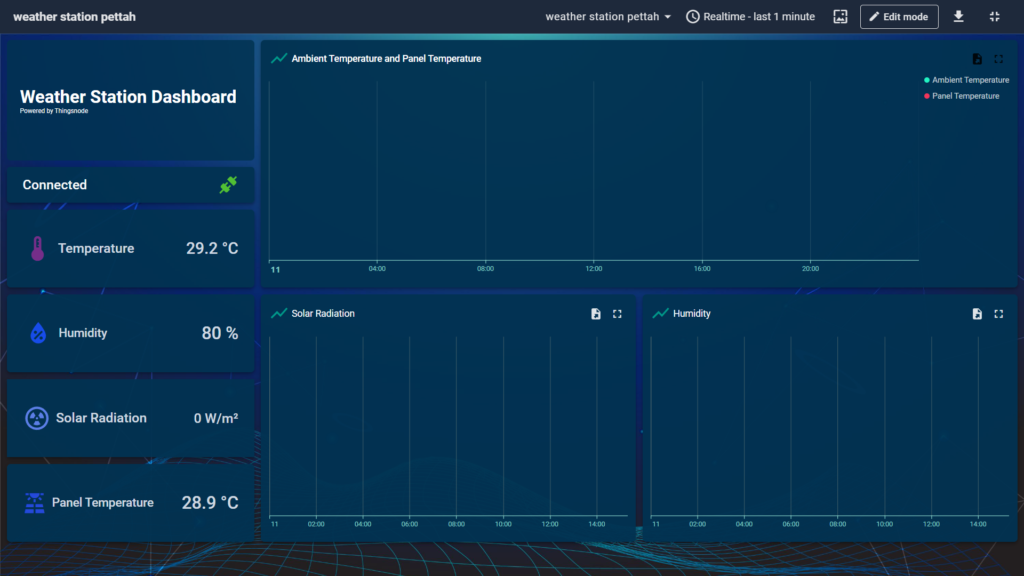Click 10:00 label on Humidity chart axis
Viewport: 1024px width, 576px height.
pos(884,524)
